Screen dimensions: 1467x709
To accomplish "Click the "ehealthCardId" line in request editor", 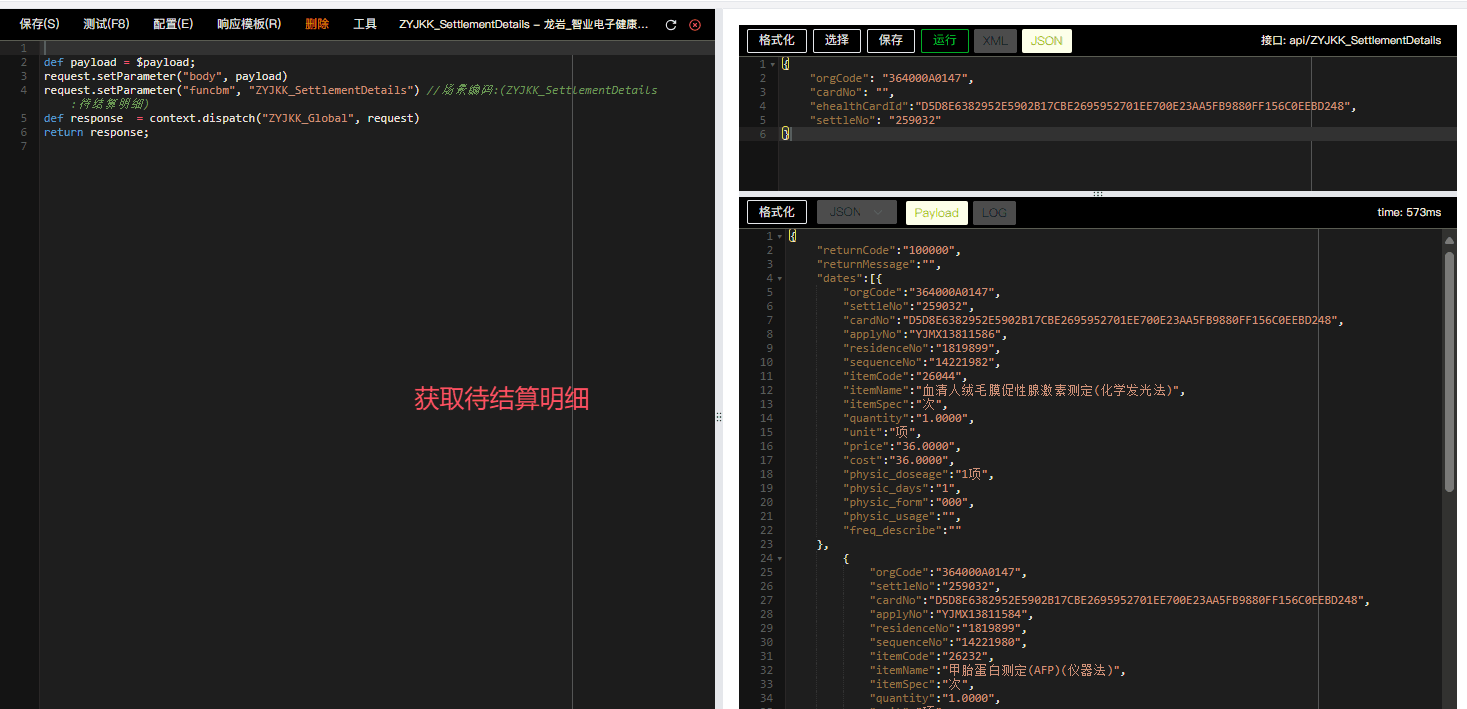I will point(1082,106).
